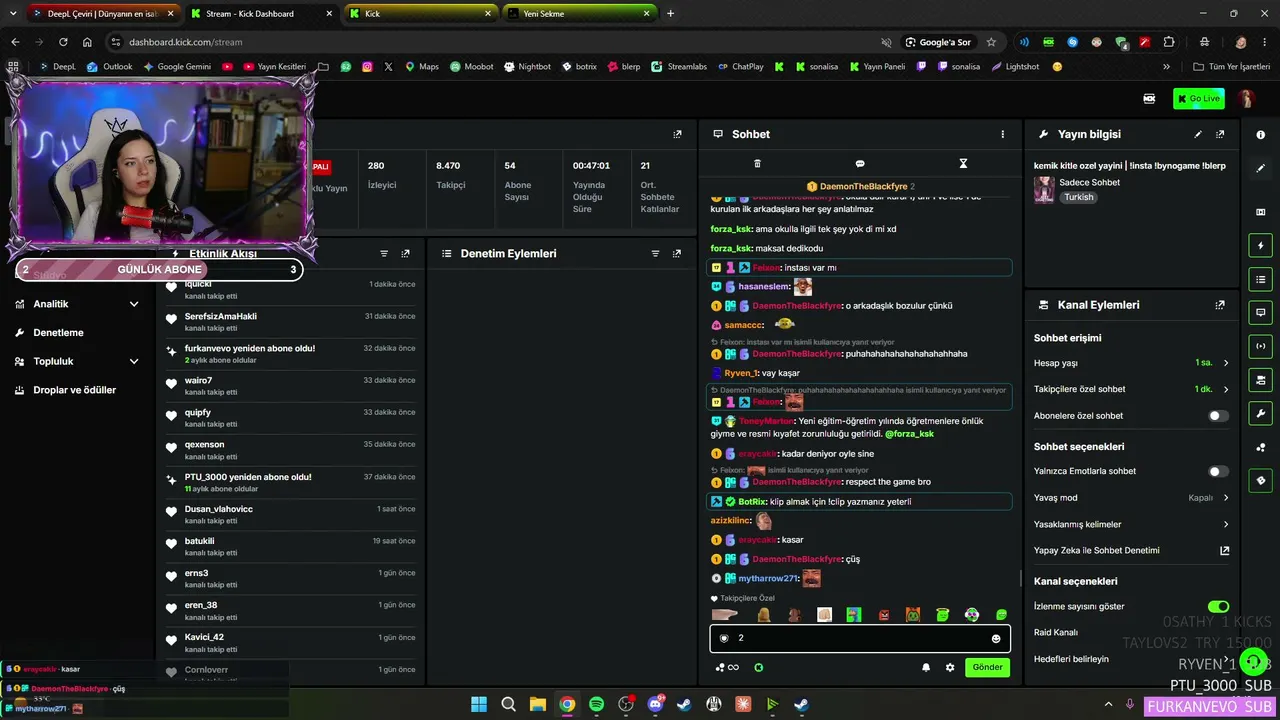Click the info icon in right sidebar
The image size is (1280, 720).
point(1260,135)
